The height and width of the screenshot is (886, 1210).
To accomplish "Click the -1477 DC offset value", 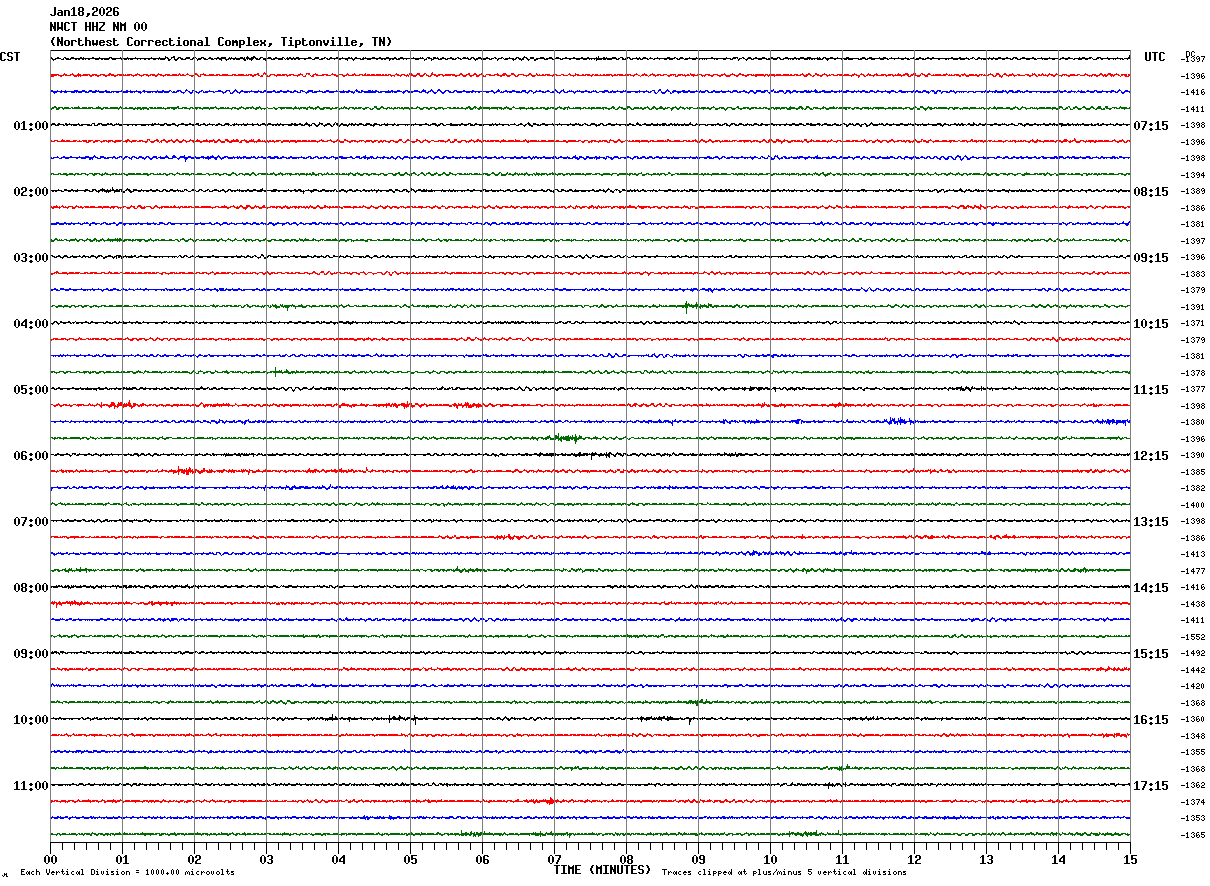I will (x=1193, y=571).
